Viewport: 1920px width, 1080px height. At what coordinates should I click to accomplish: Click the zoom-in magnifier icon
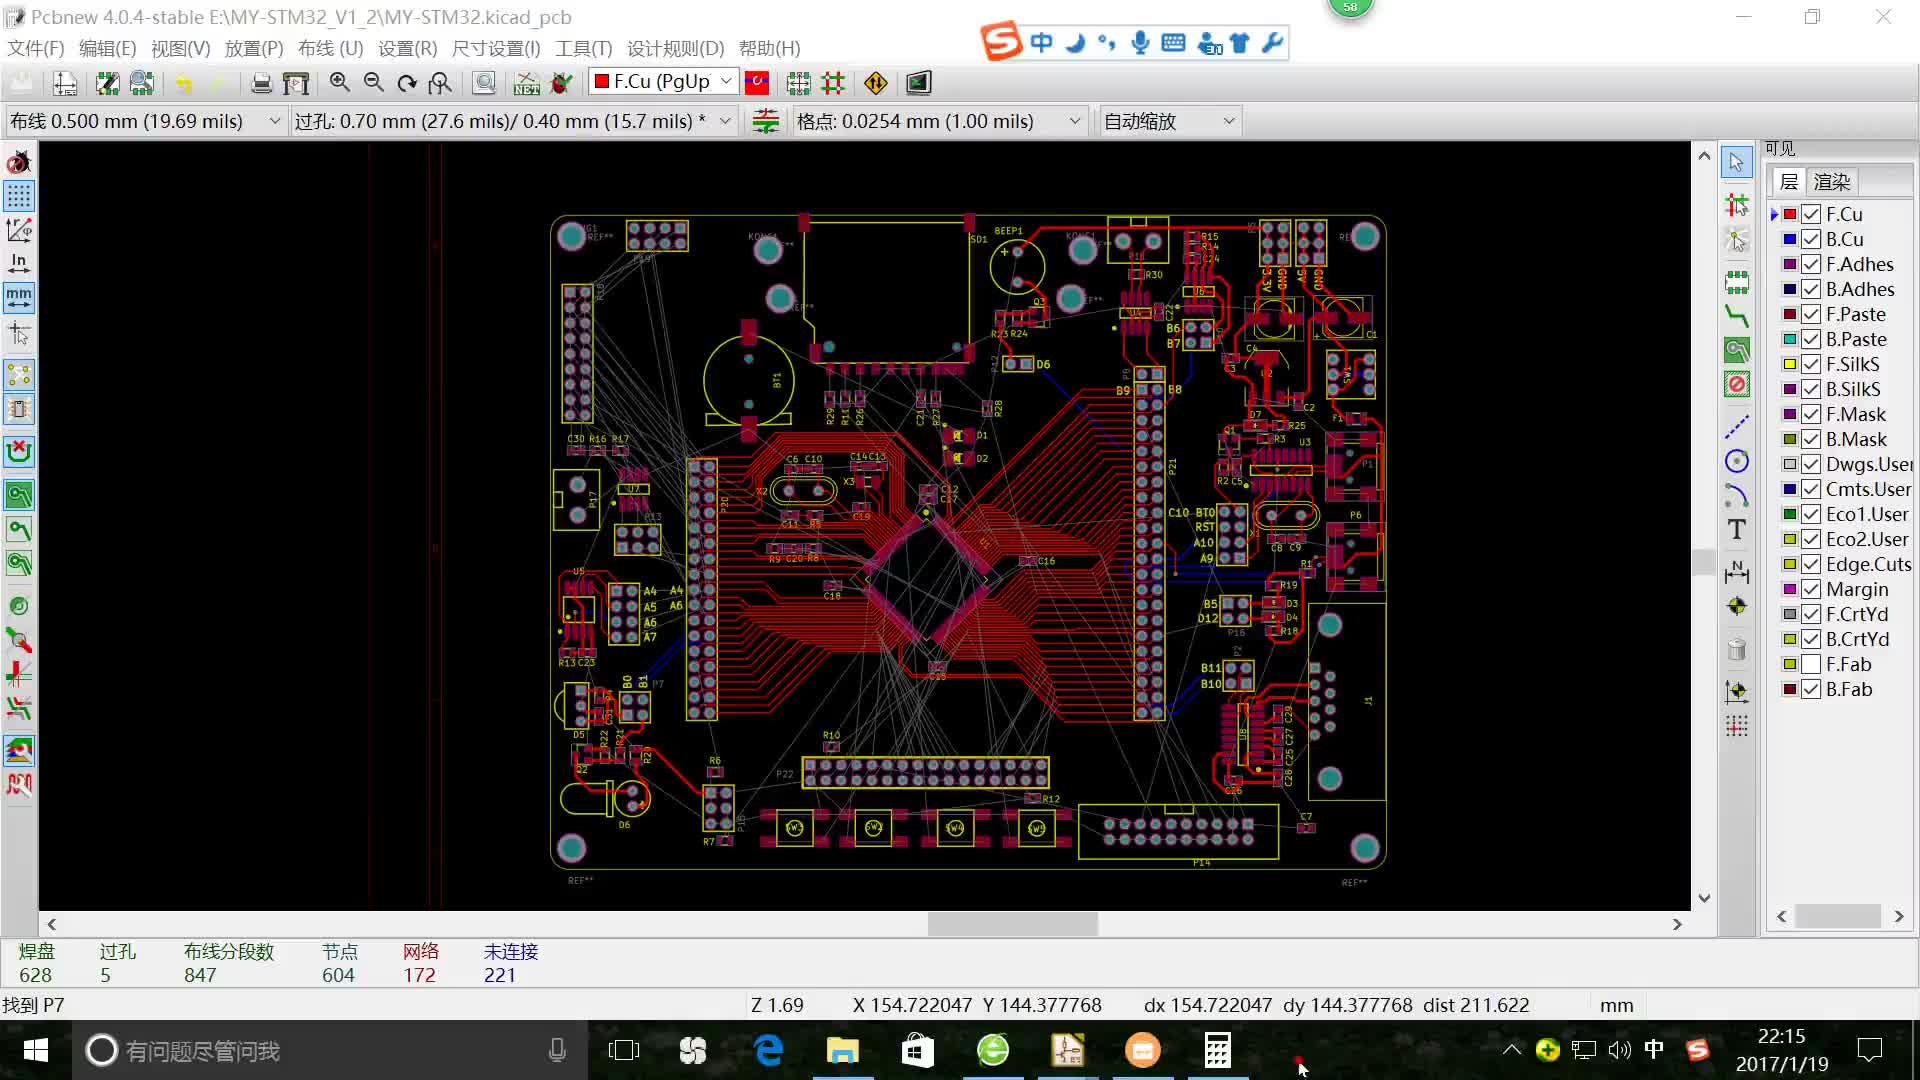click(x=339, y=82)
